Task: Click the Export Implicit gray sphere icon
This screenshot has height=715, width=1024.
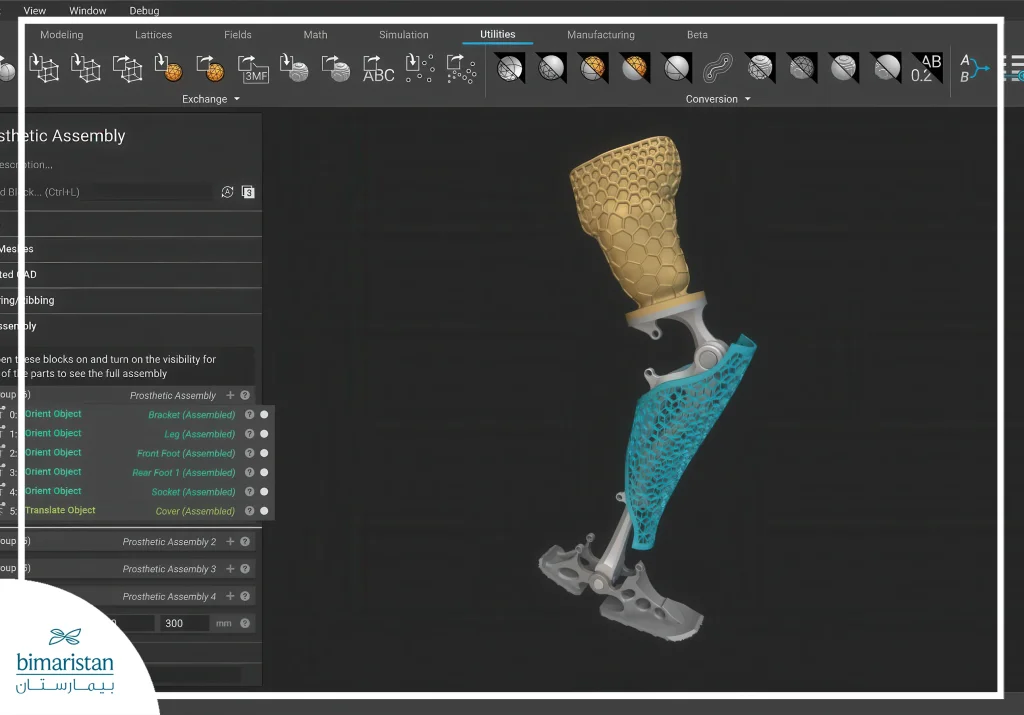Action: (x=336, y=68)
